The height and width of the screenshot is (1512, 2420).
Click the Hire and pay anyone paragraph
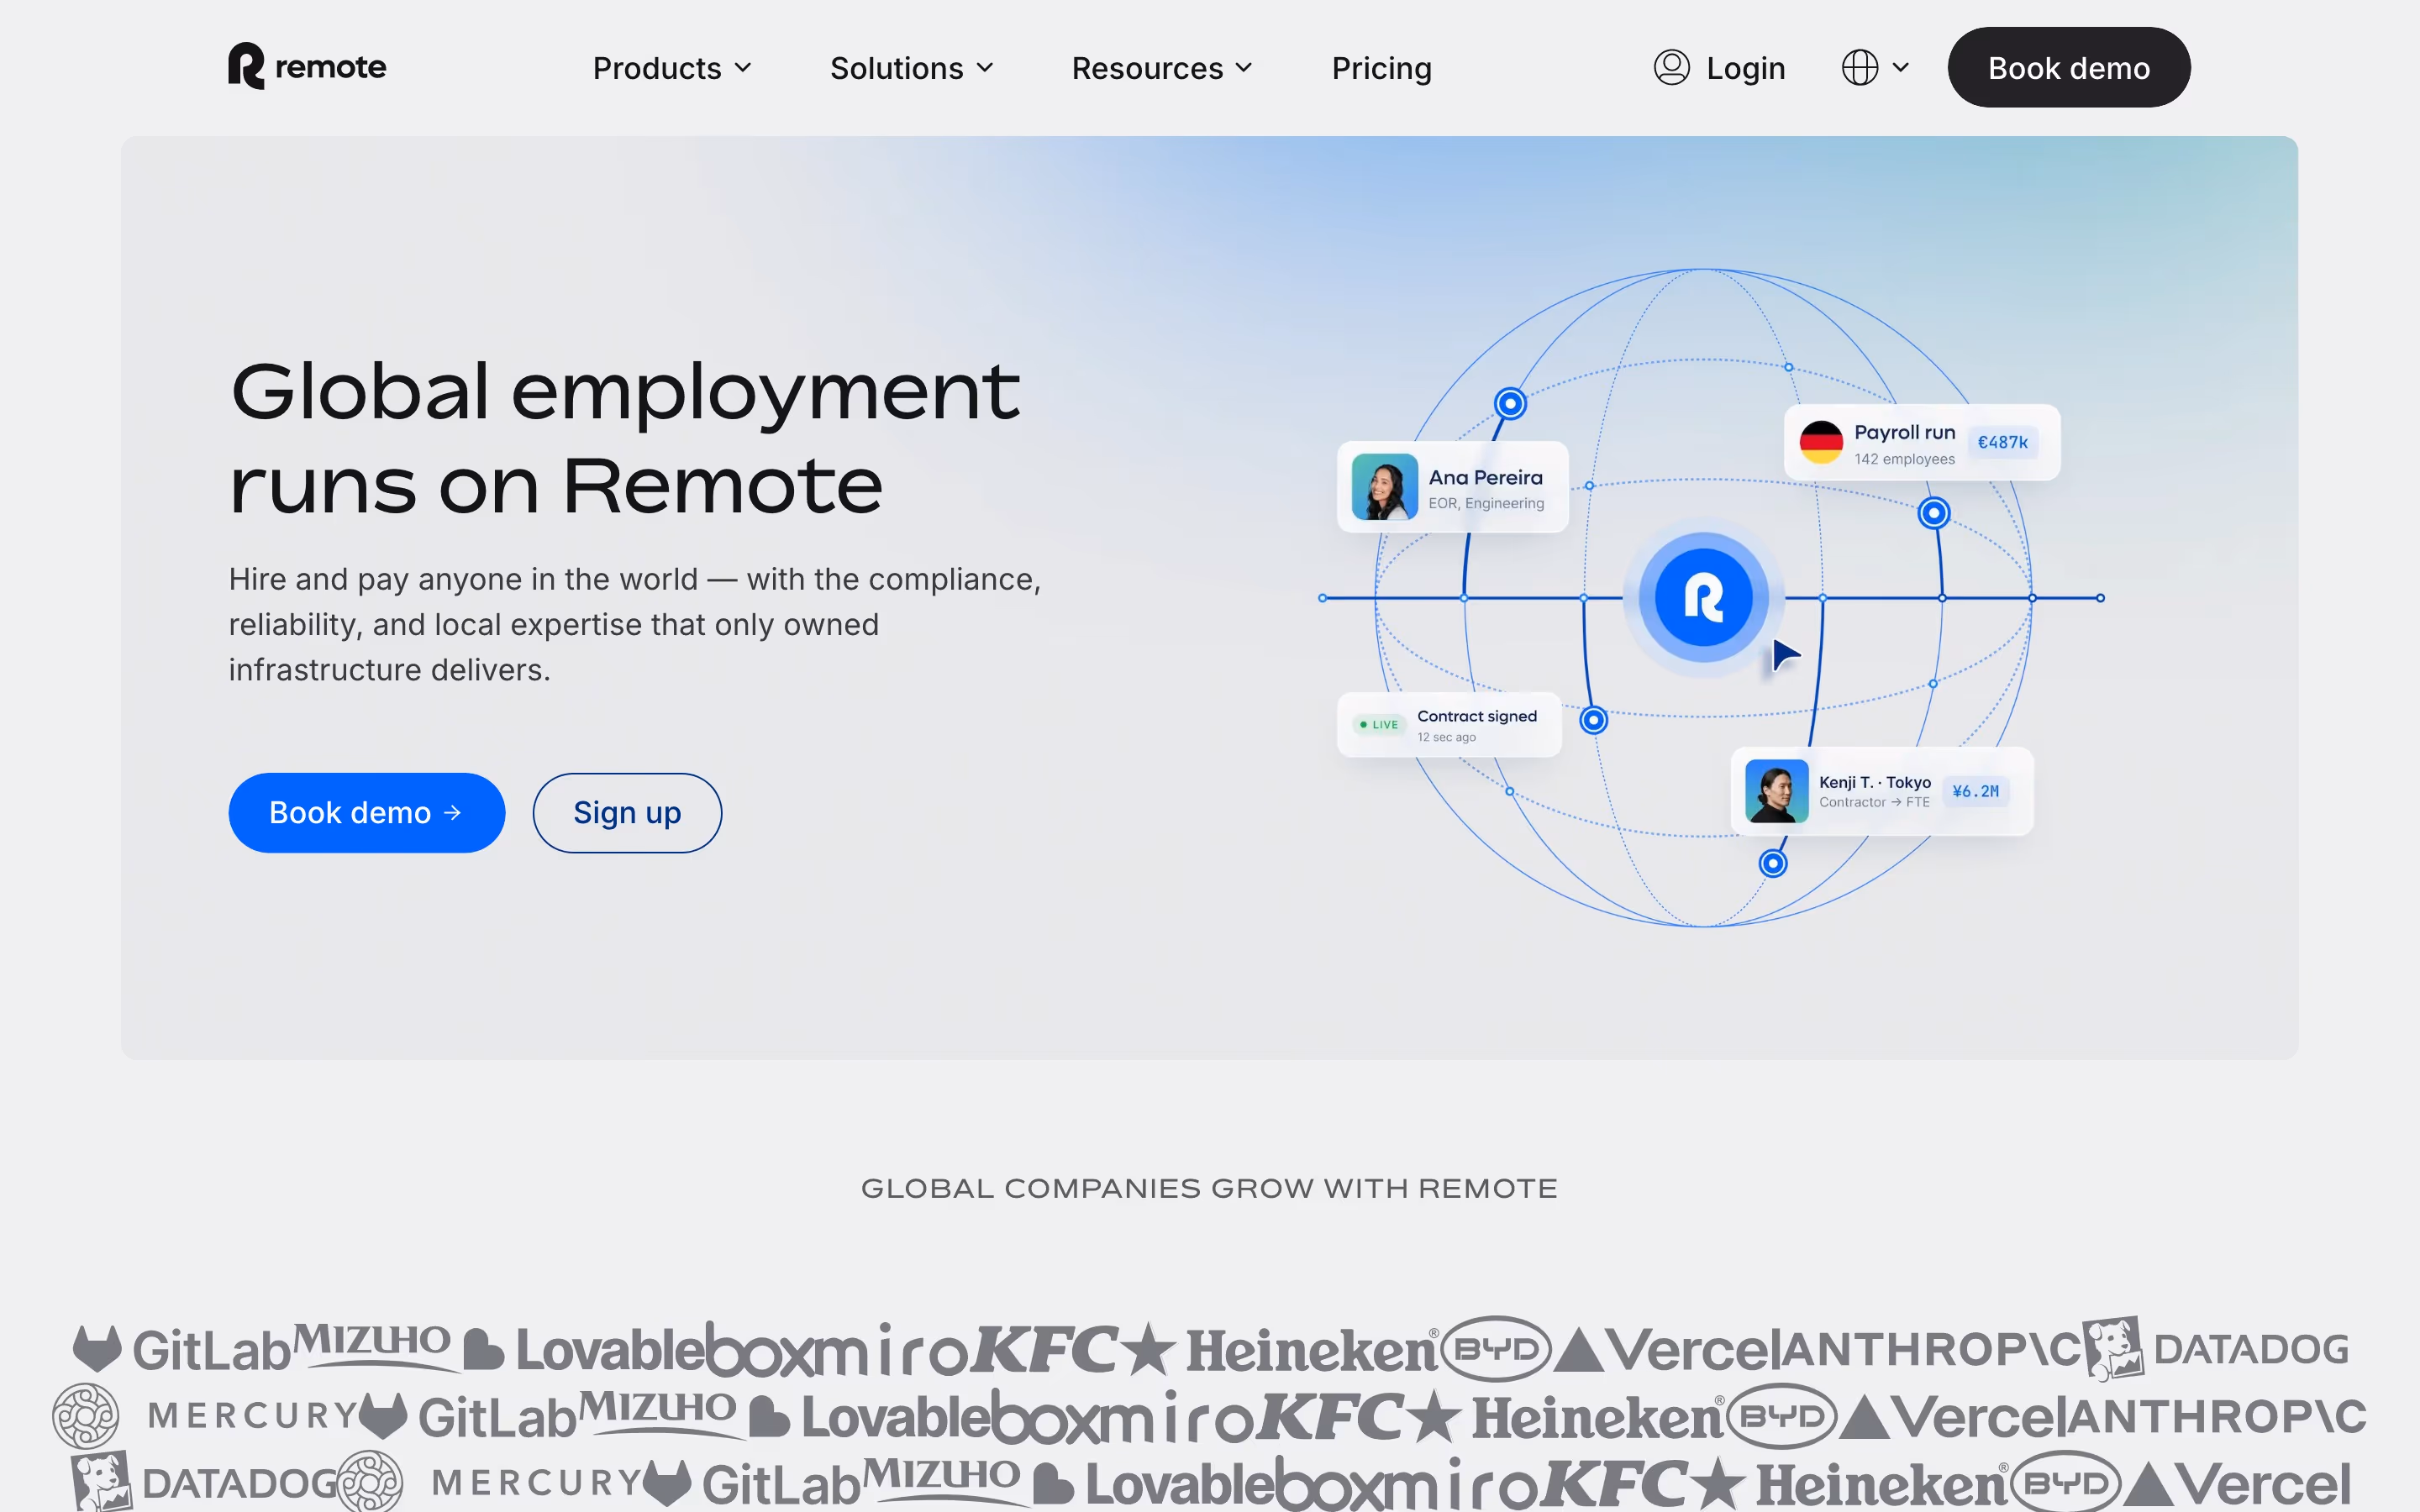635,624
